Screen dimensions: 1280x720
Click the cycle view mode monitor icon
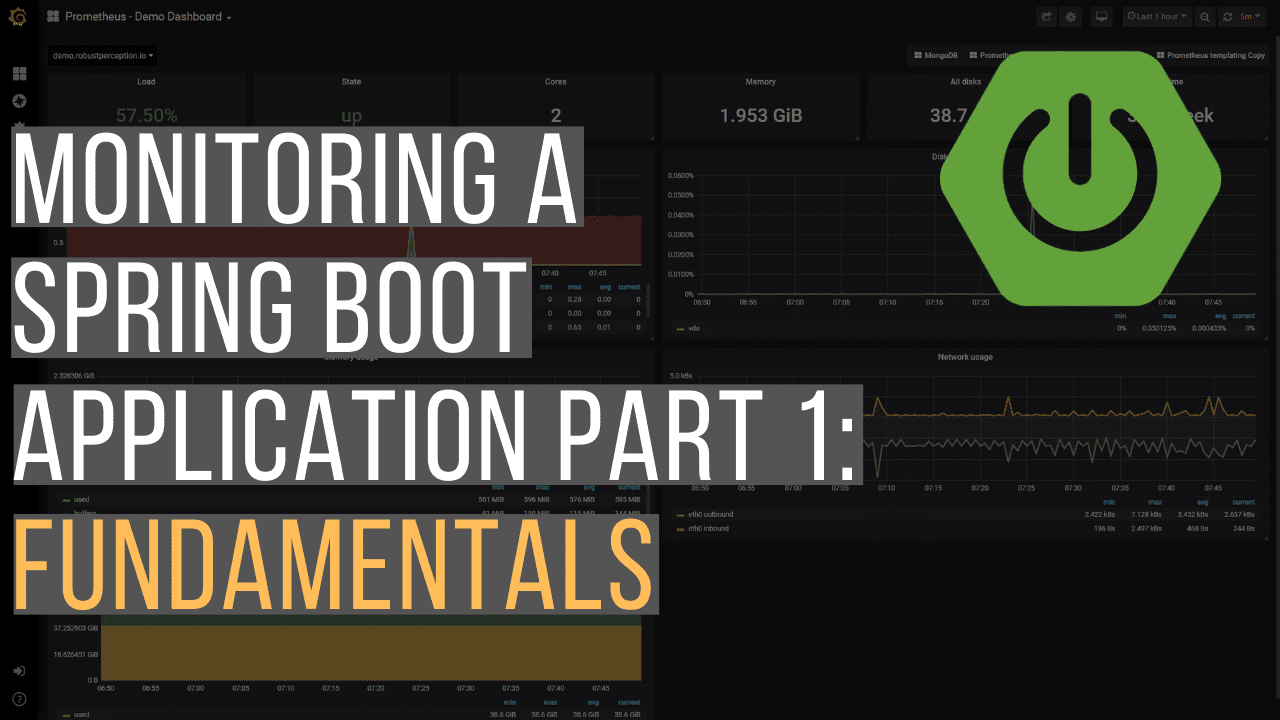point(1101,17)
